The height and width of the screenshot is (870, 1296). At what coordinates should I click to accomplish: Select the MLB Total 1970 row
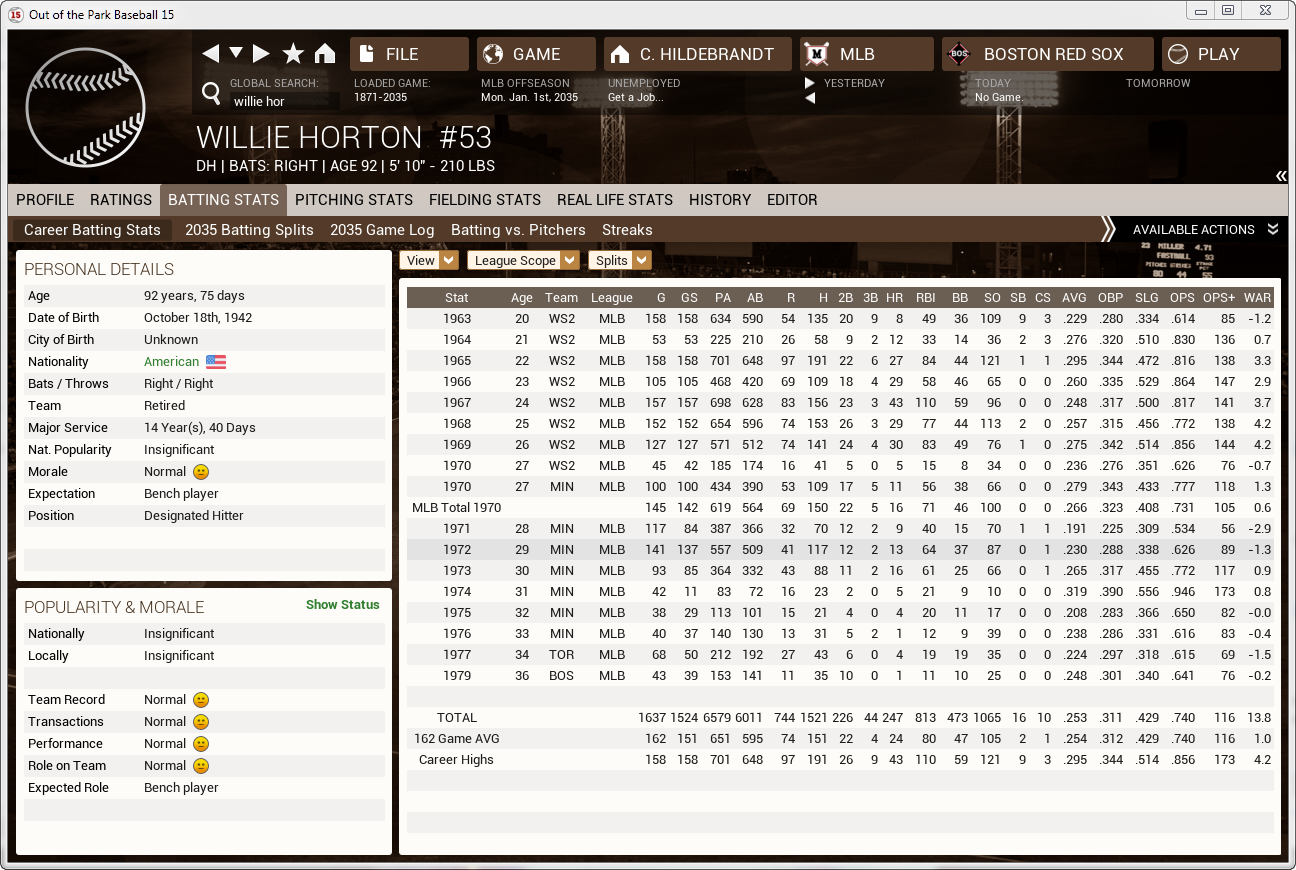[840, 508]
